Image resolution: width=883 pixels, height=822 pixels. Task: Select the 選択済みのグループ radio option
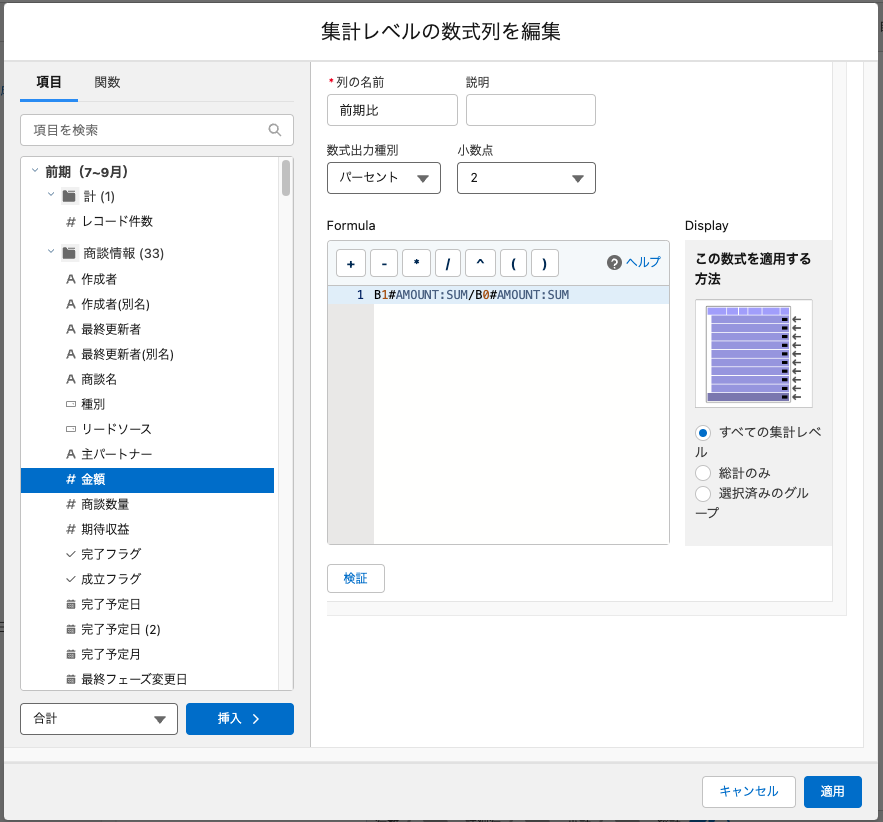pos(703,493)
